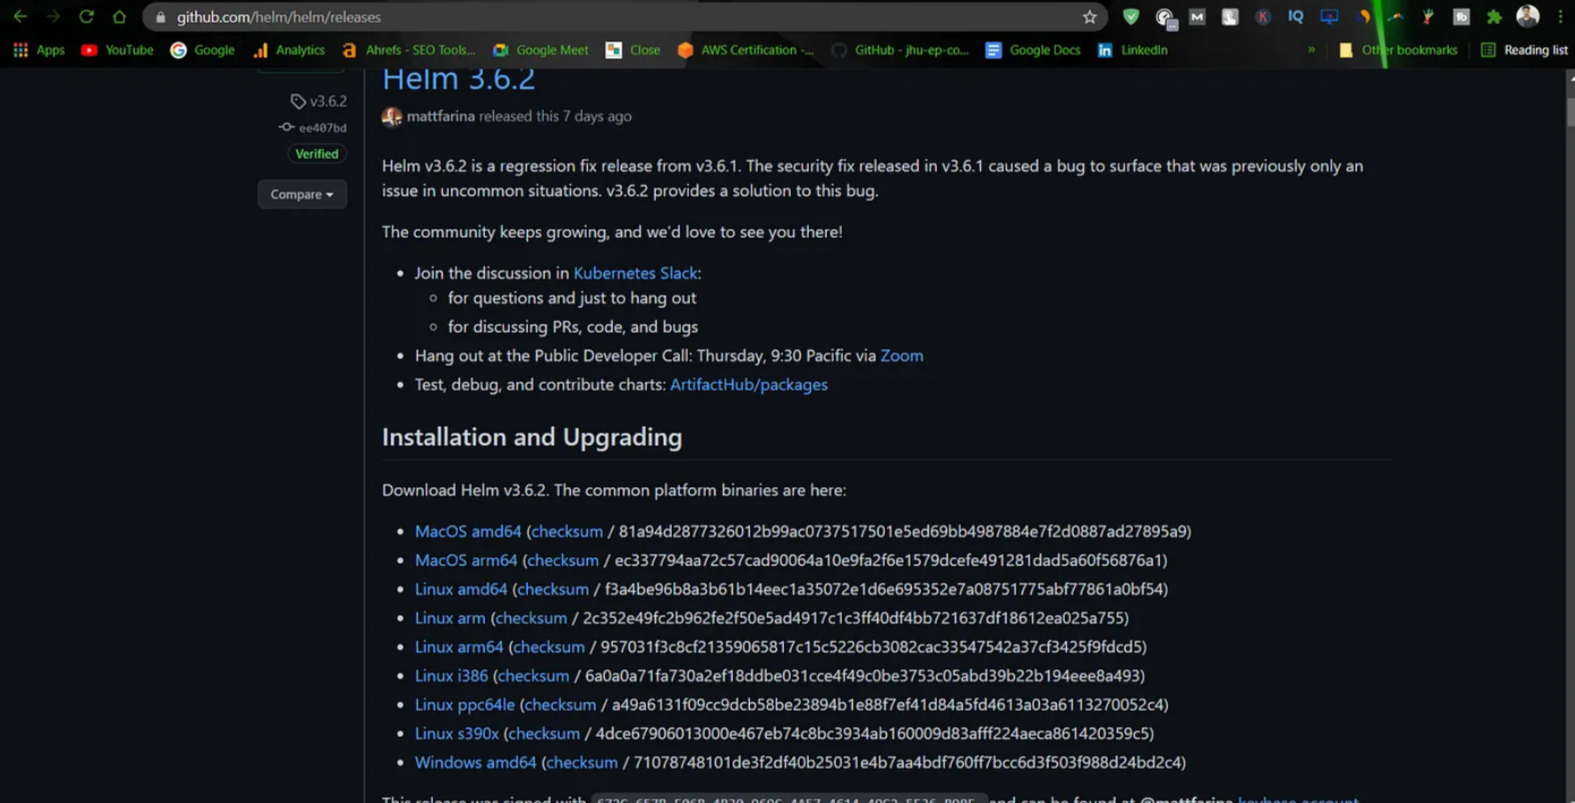Download the Windows amd64 binary
The height and width of the screenshot is (803, 1575).
pos(476,762)
